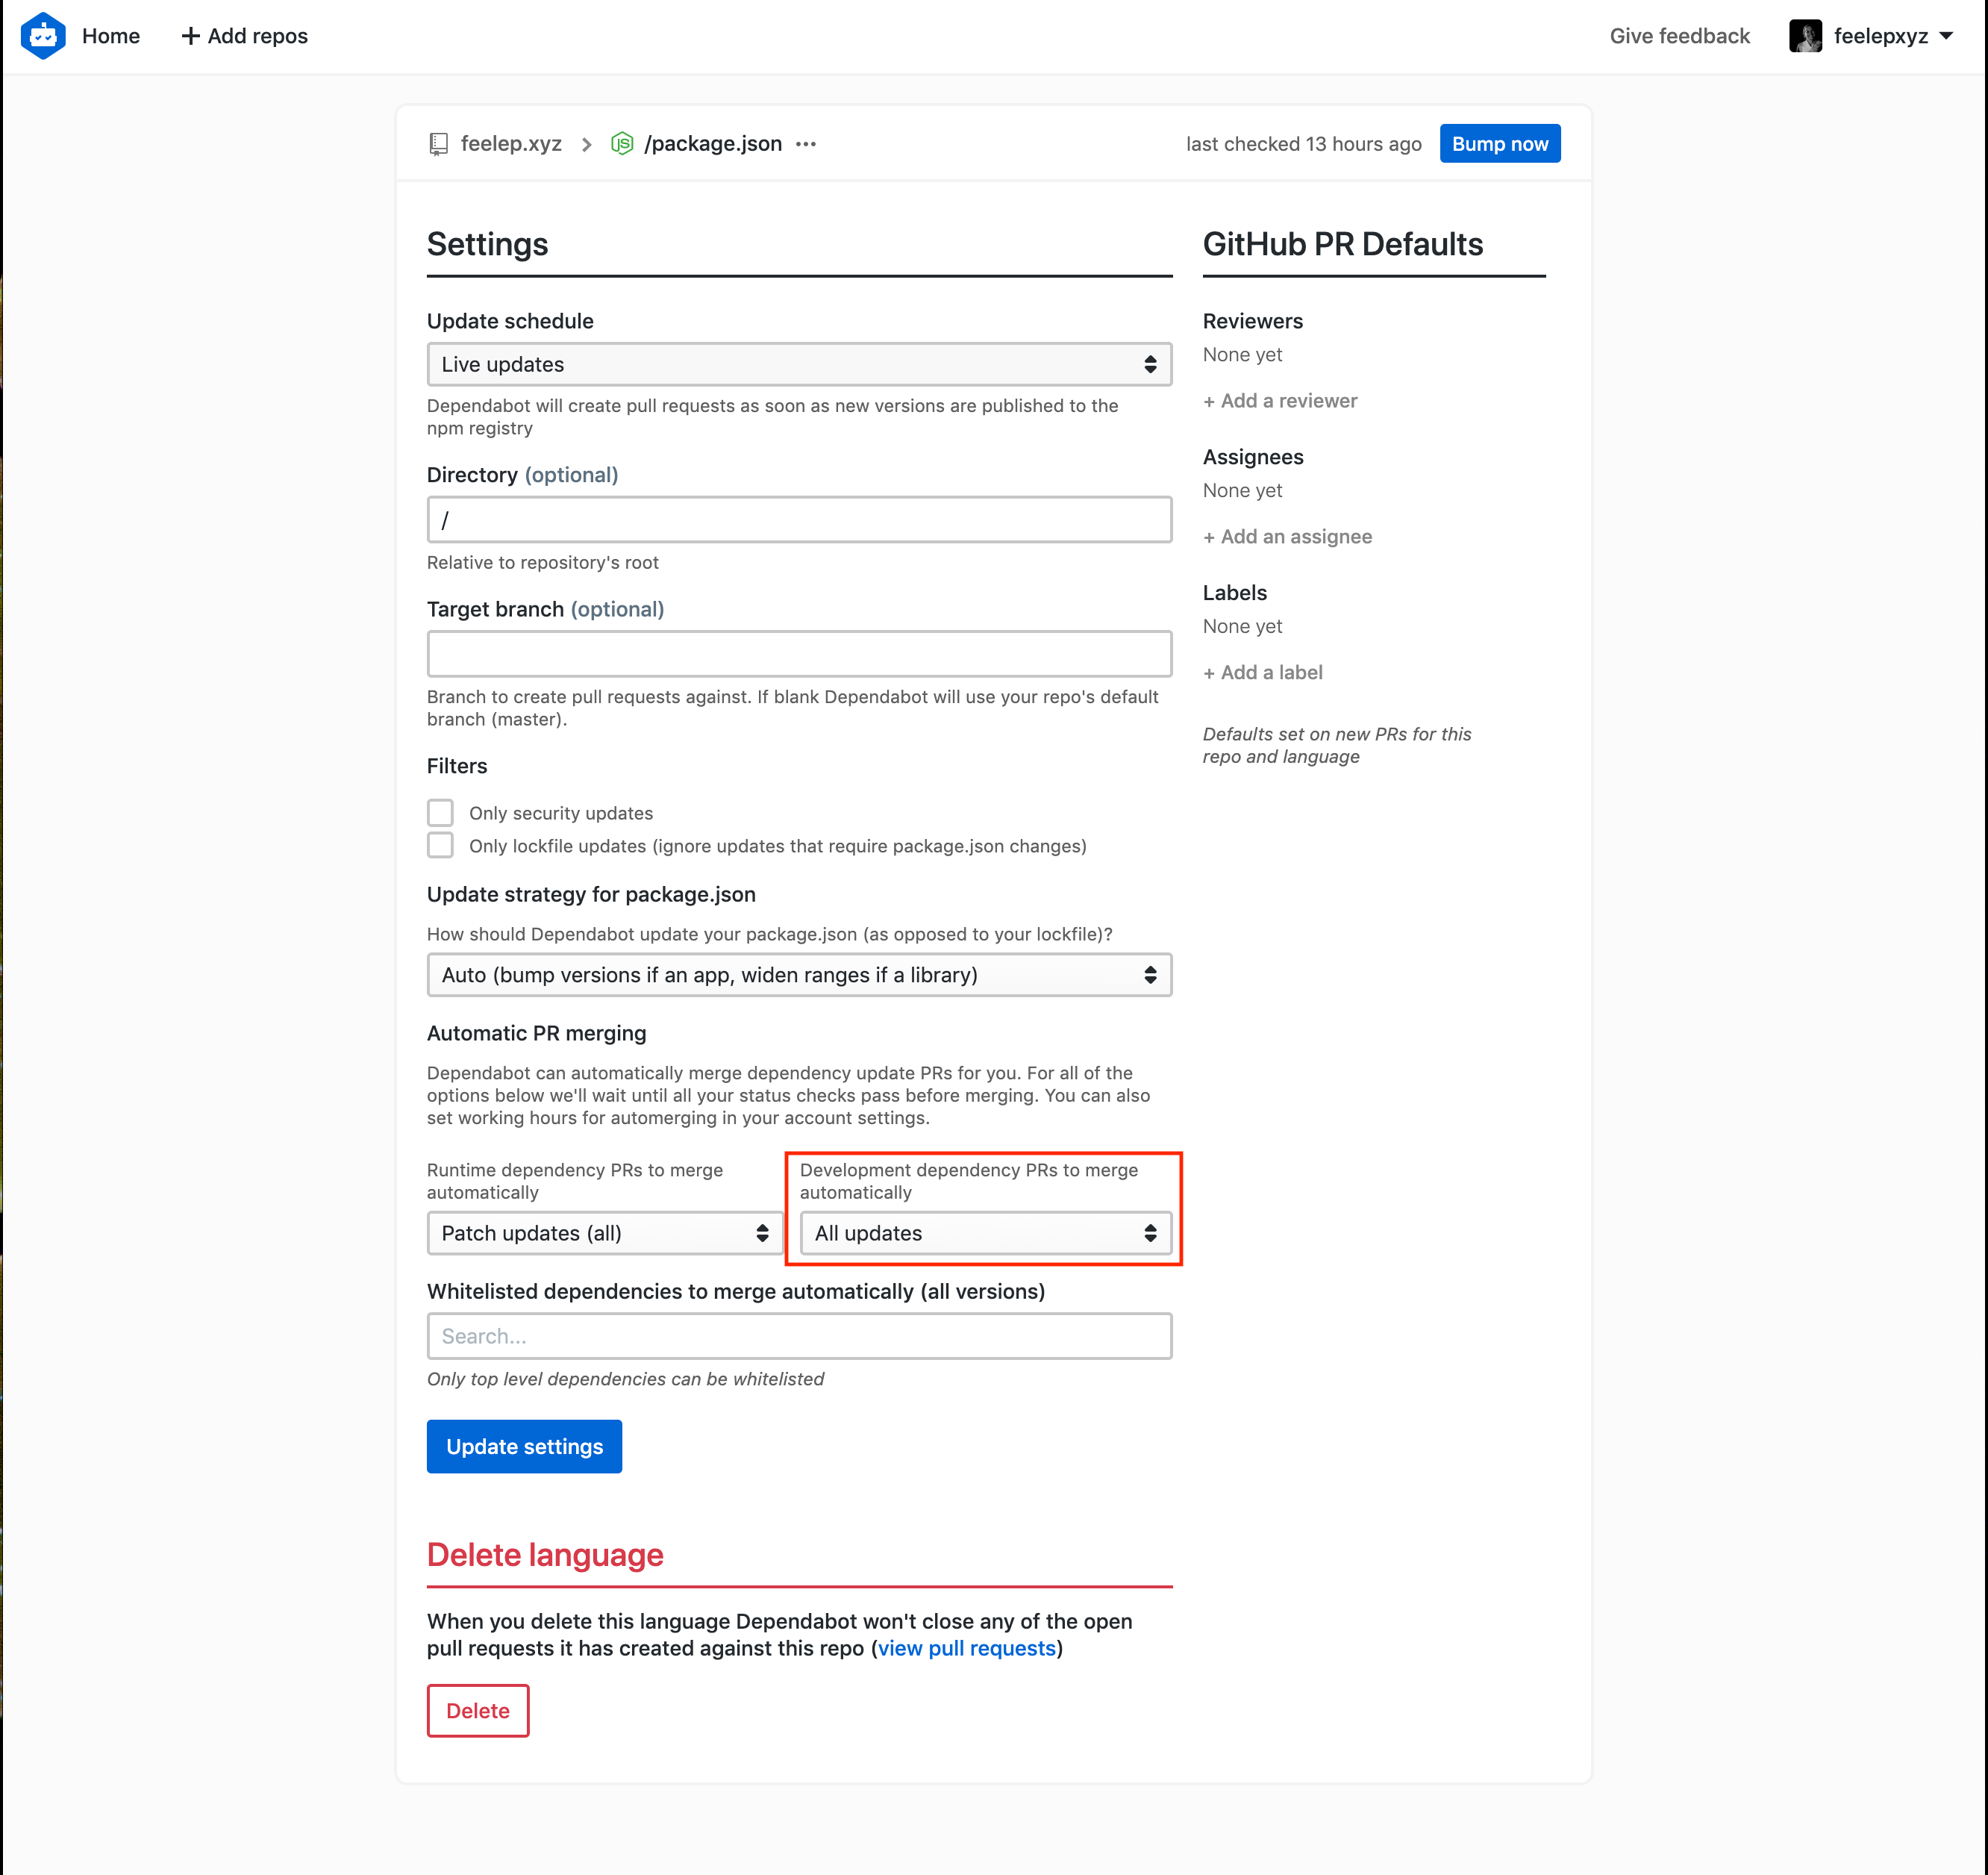Enable Only security updates checkbox
1988x1875 pixels.
(x=440, y=813)
